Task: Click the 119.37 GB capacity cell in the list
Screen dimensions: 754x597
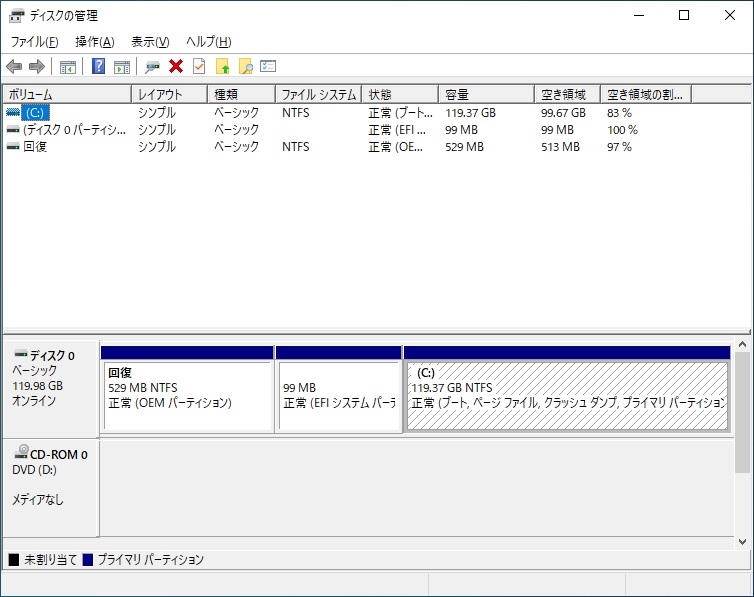Action: pos(470,112)
